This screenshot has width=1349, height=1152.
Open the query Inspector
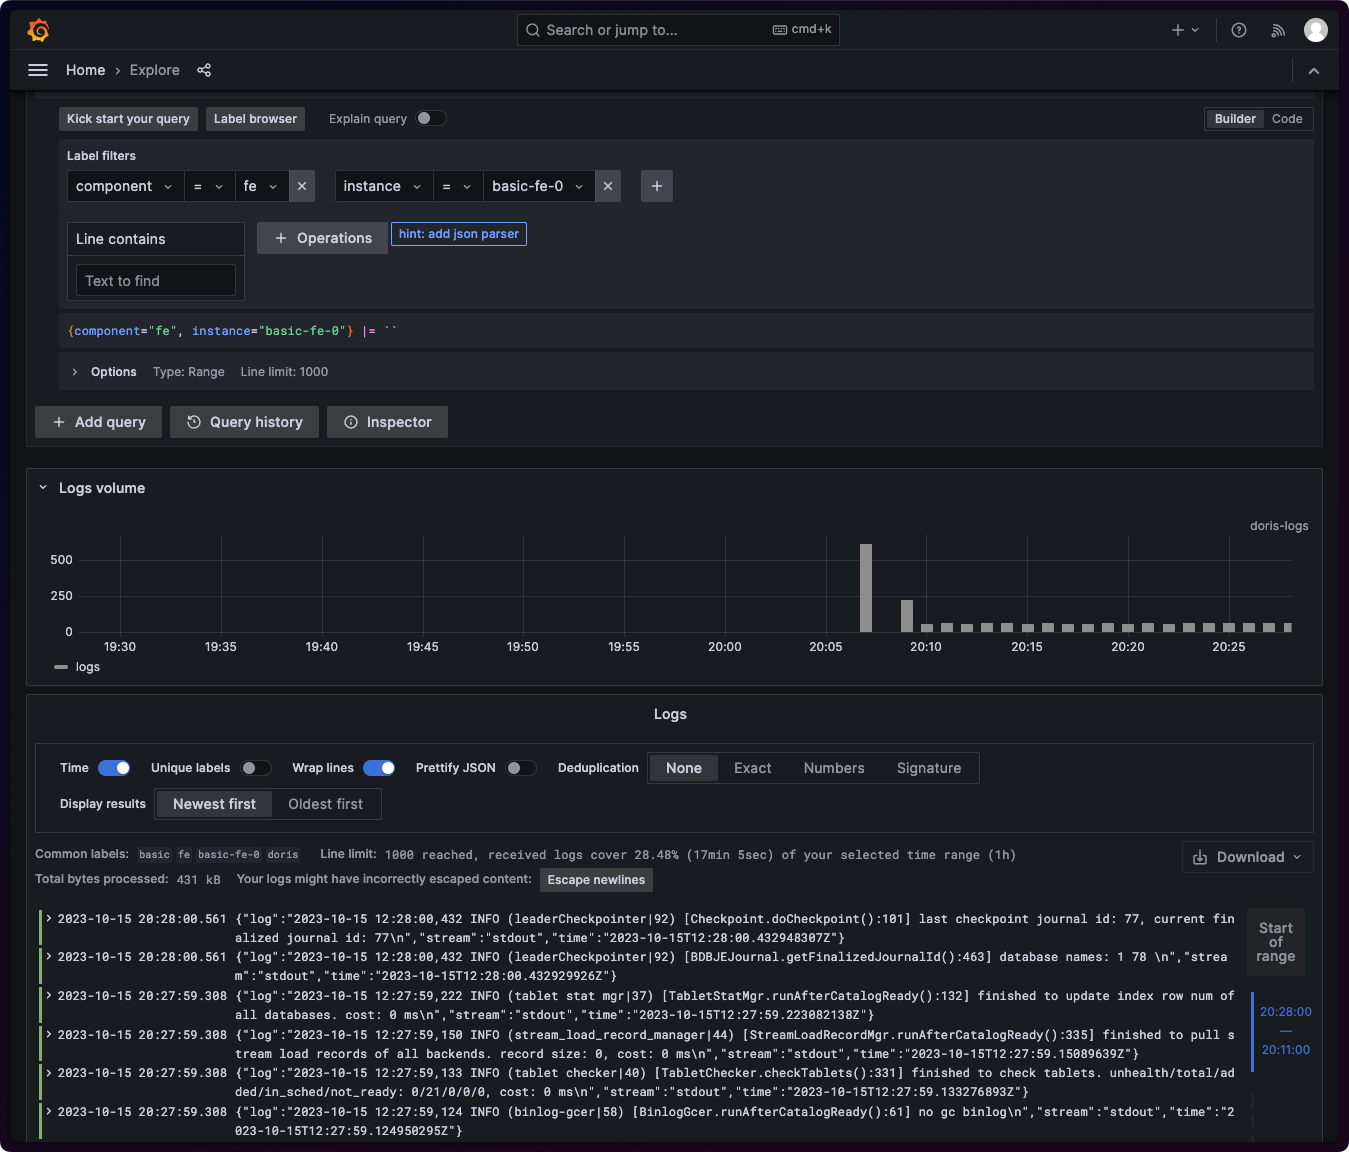[387, 422]
